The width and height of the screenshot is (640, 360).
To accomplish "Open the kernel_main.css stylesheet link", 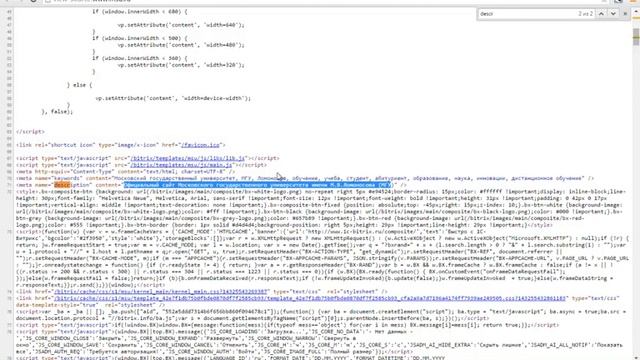I will point(161,292).
